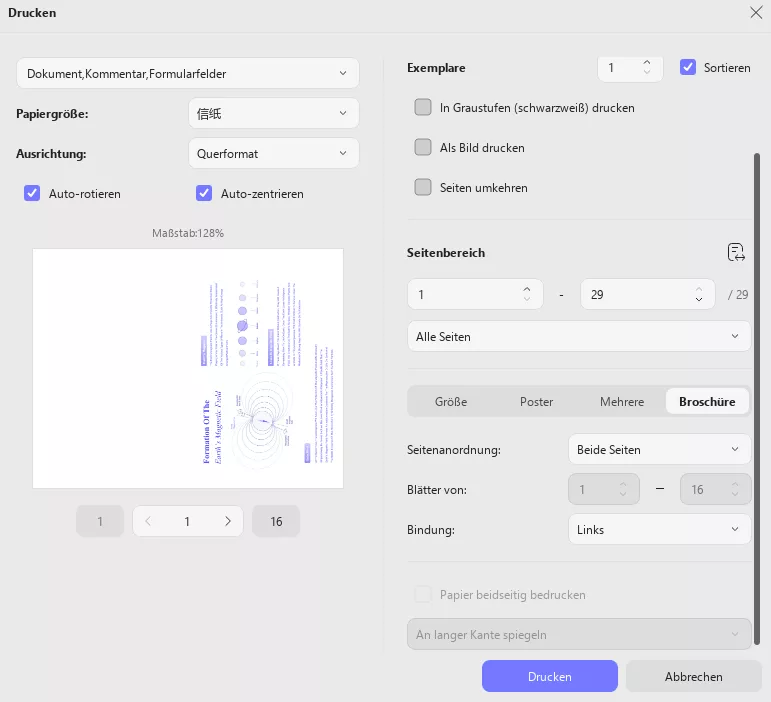Open the Papiergröße dropdown

coord(273,113)
